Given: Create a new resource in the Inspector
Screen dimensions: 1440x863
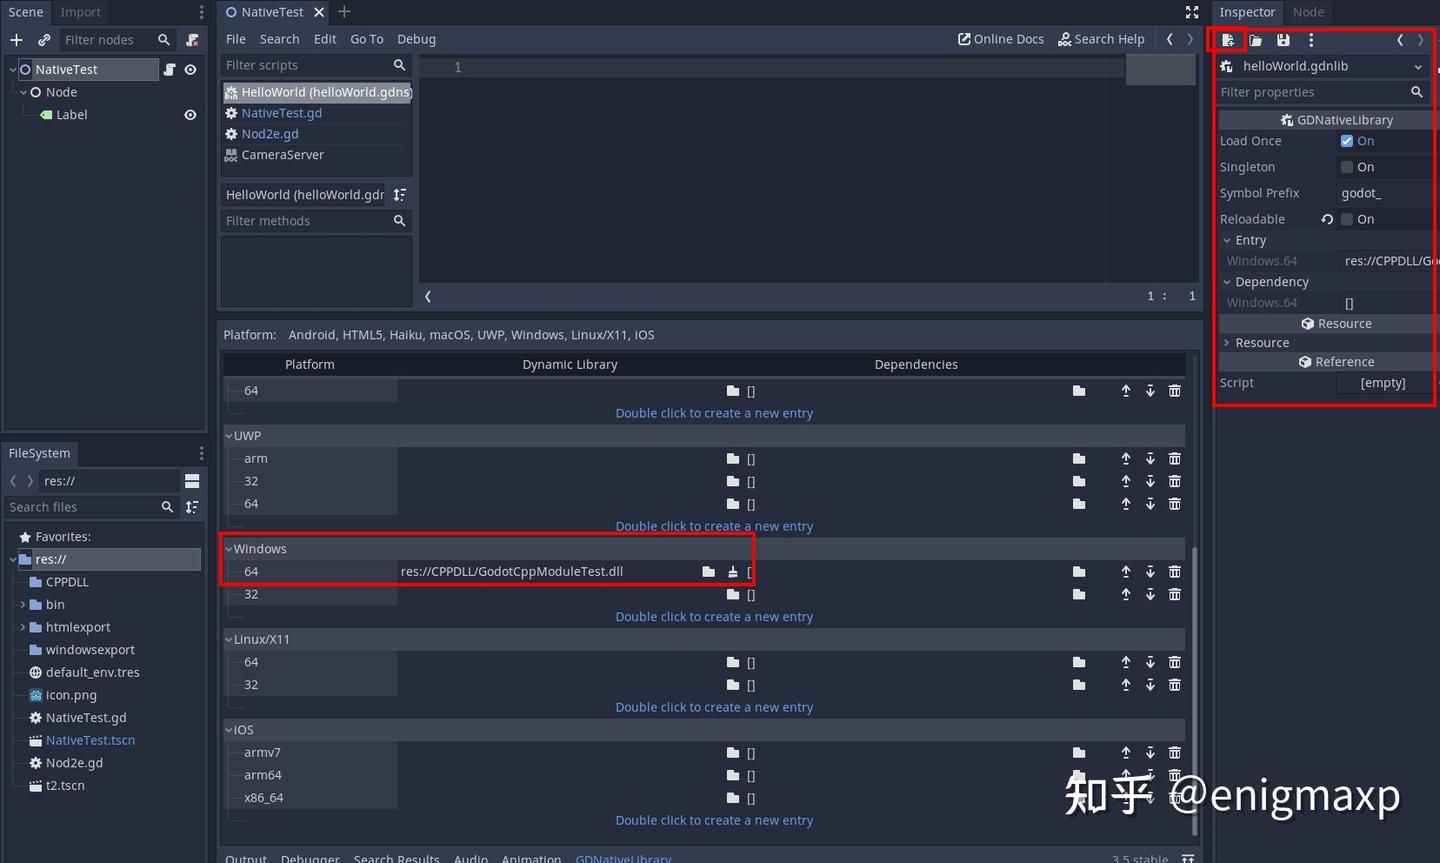Looking at the screenshot, I should 1228,39.
